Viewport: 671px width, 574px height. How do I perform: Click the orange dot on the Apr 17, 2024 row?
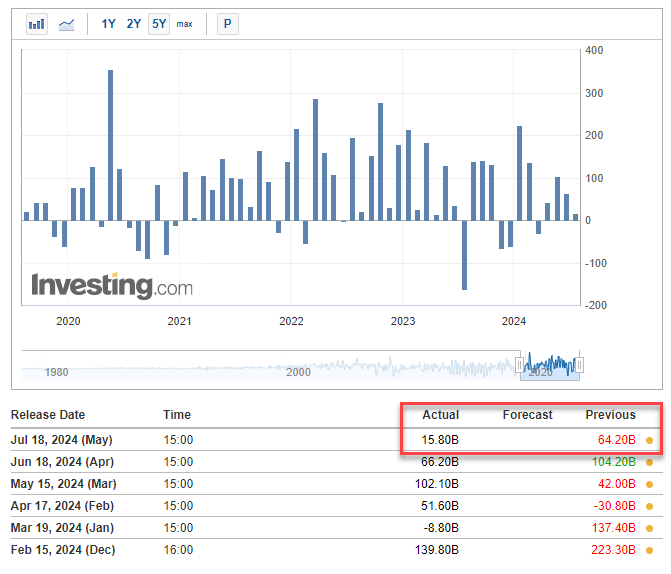(650, 506)
